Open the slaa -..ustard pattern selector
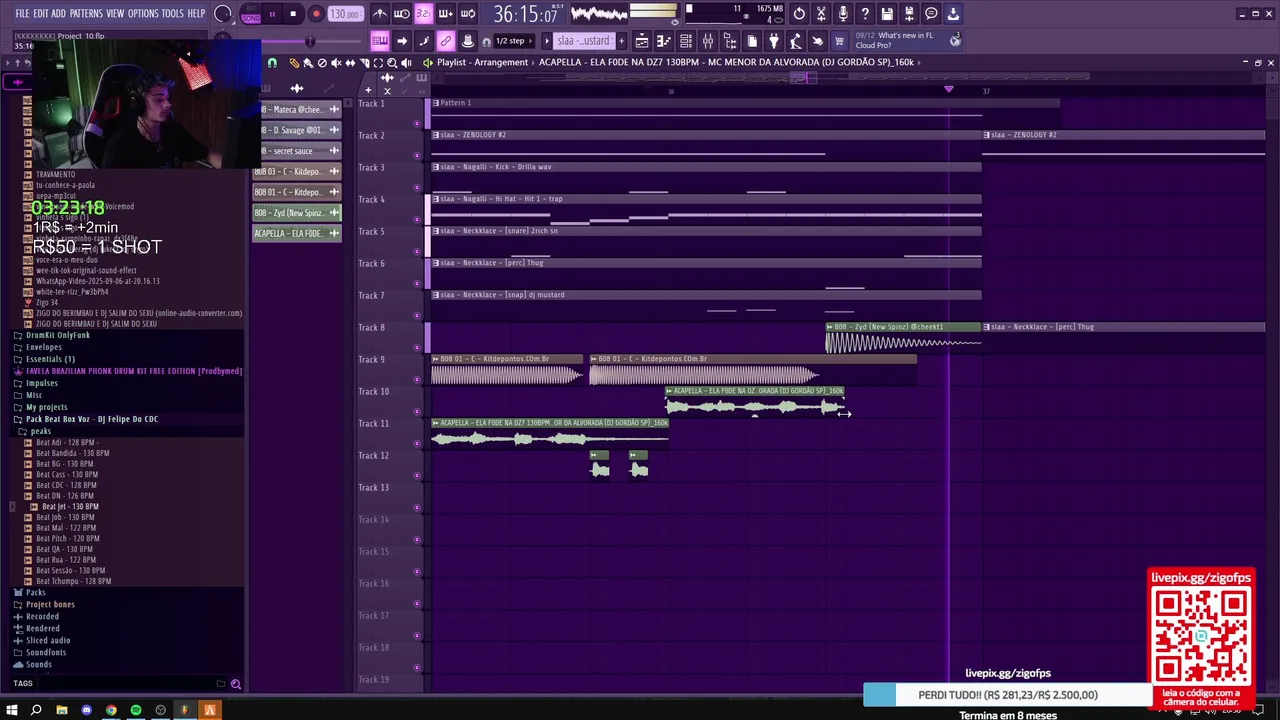The width and height of the screenshot is (1280, 720). [584, 41]
